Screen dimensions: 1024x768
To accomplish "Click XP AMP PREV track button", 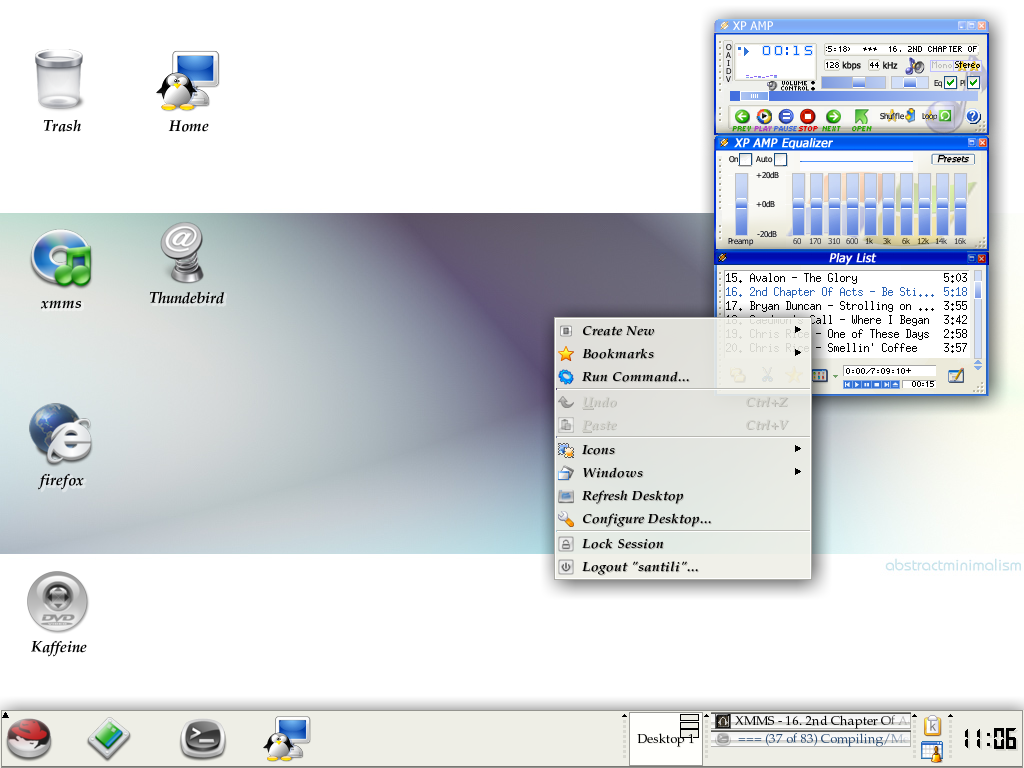I will point(742,117).
